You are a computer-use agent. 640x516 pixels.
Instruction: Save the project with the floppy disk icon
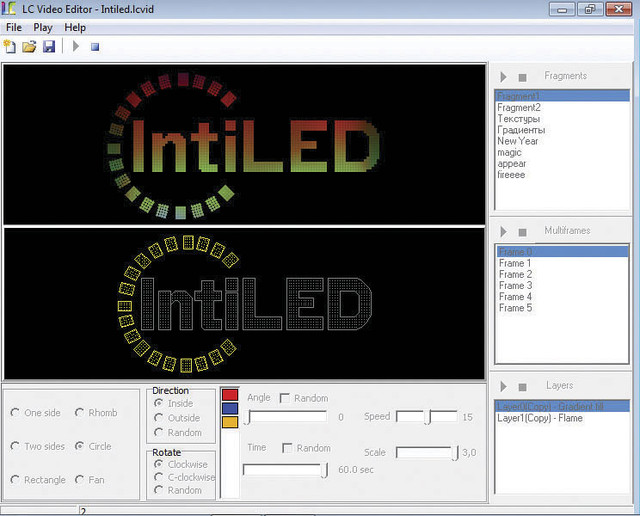pyautogui.click(x=49, y=47)
